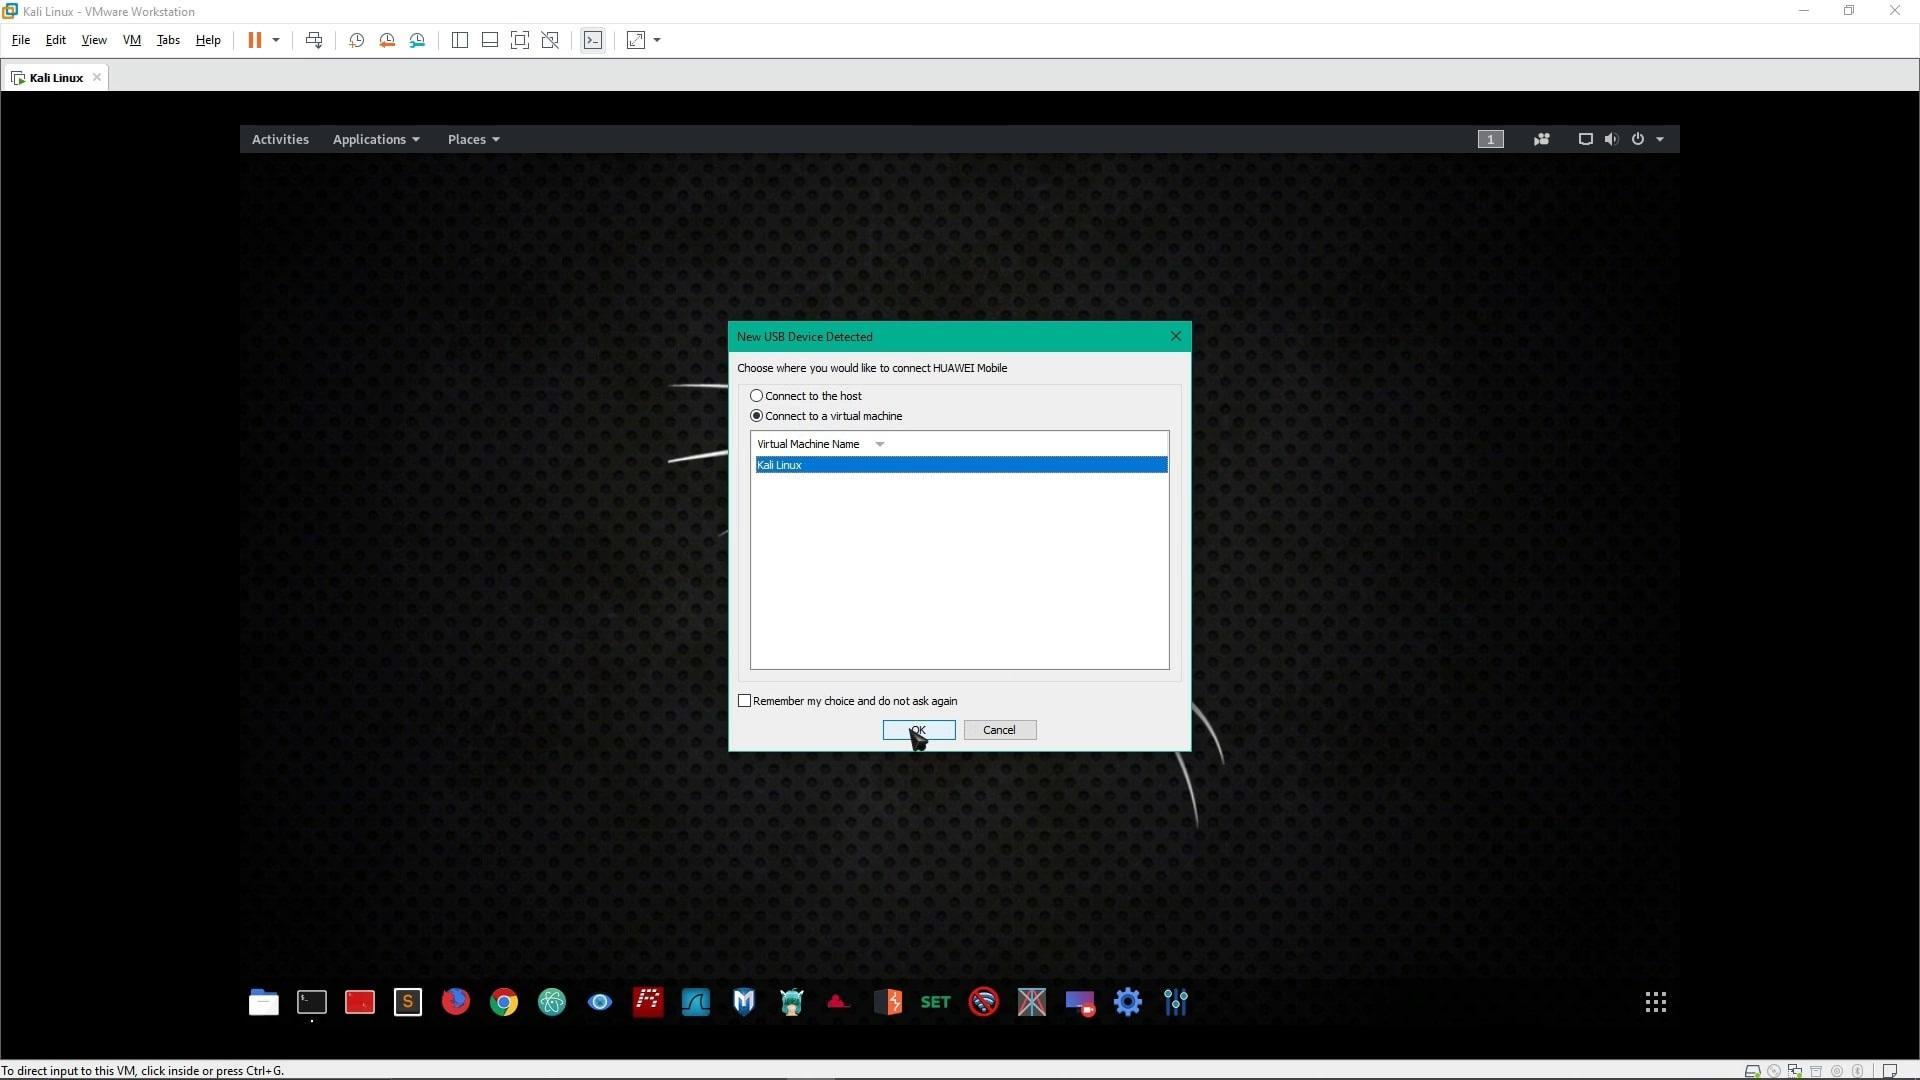Screen dimensions: 1920x1080
Task: Check Remember my choice and do not ask again
Action: click(745, 701)
